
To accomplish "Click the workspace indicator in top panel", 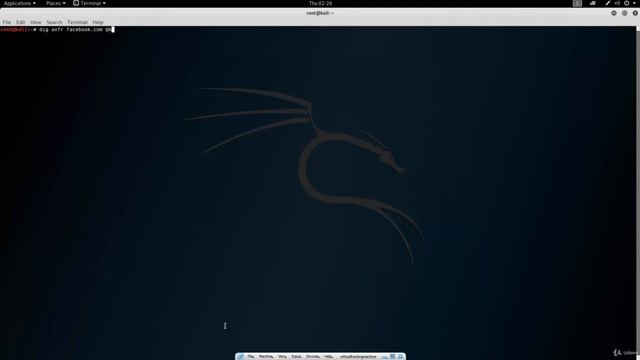I will (577, 3).
